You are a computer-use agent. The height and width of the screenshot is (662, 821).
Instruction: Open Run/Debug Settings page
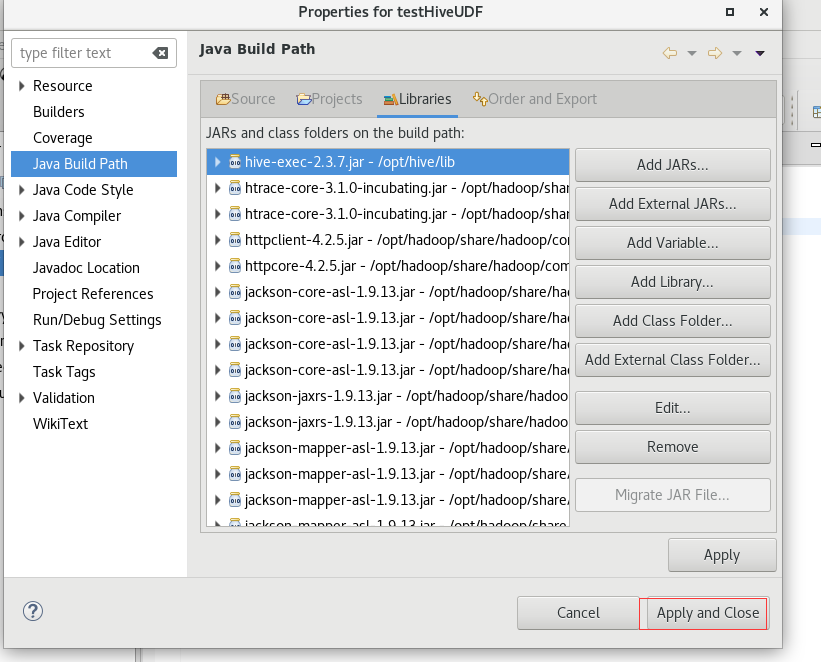click(97, 320)
